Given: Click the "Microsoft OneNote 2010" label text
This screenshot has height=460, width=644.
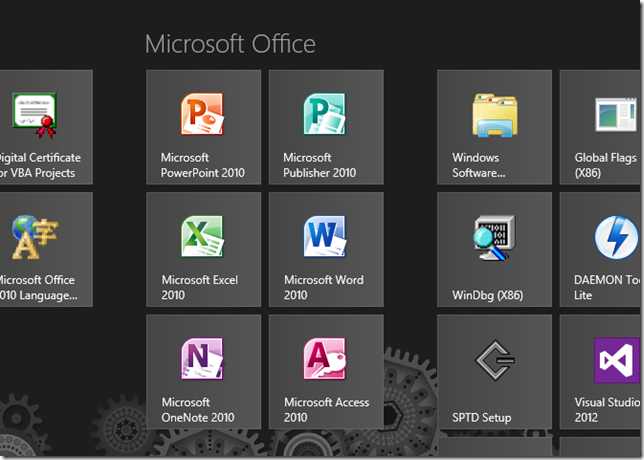Looking at the screenshot, I should 198,410.
